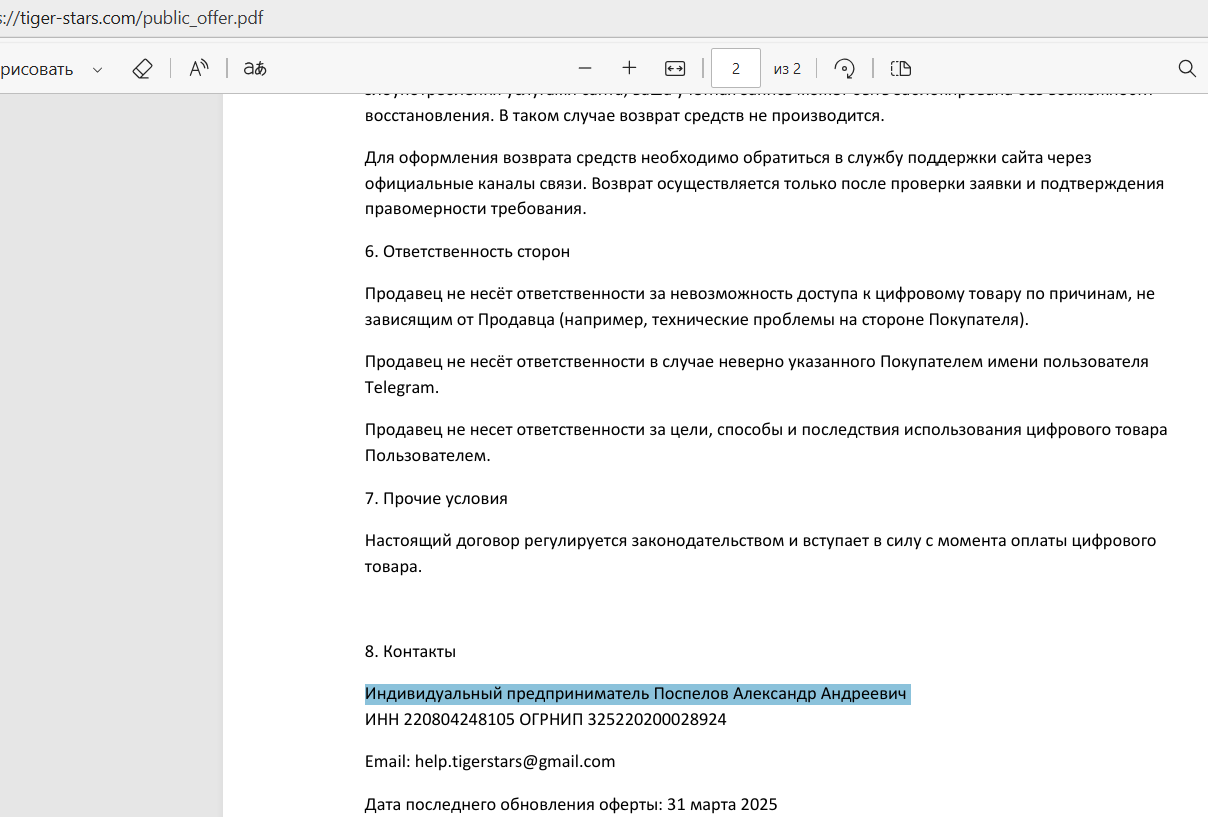Activate Read aloud for the document

click(x=198, y=67)
